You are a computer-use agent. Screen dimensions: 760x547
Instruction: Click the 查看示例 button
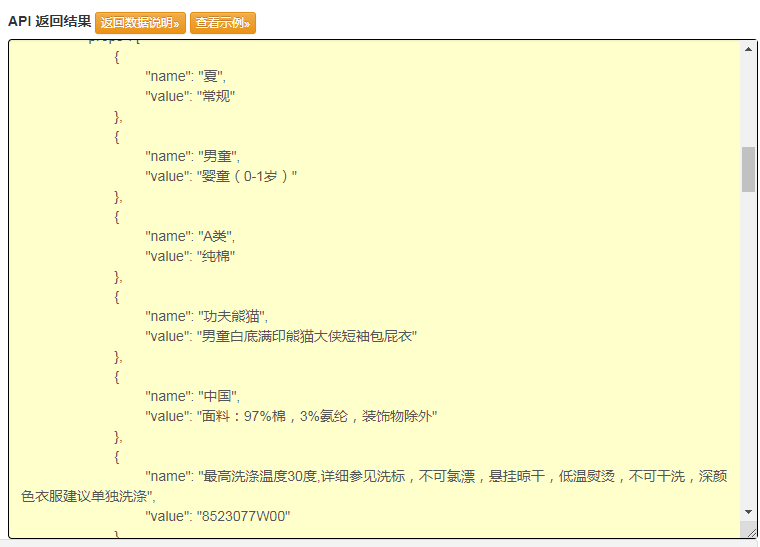222,23
